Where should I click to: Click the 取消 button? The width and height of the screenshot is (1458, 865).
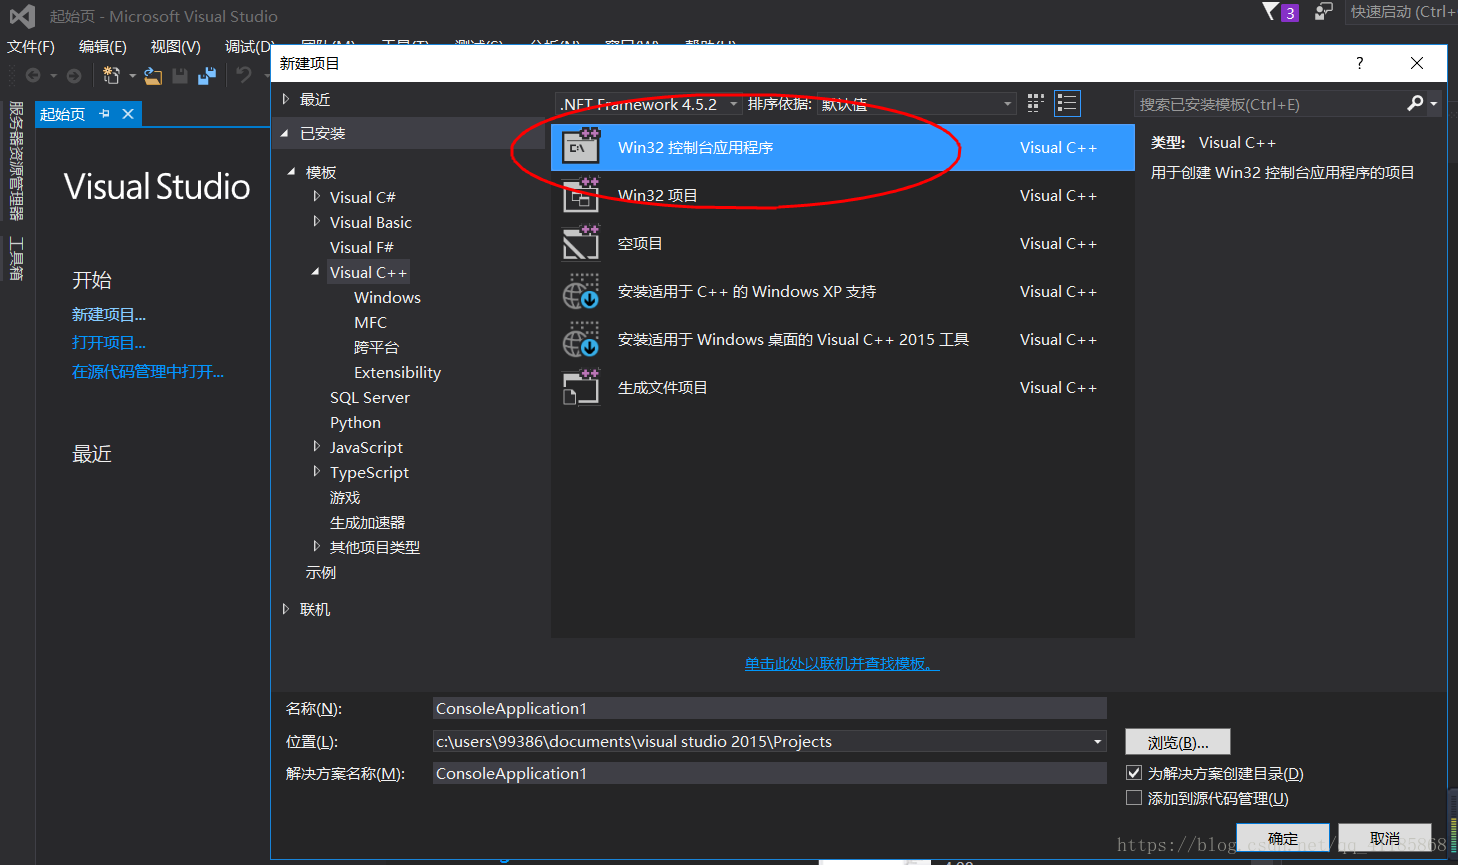tap(1385, 838)
